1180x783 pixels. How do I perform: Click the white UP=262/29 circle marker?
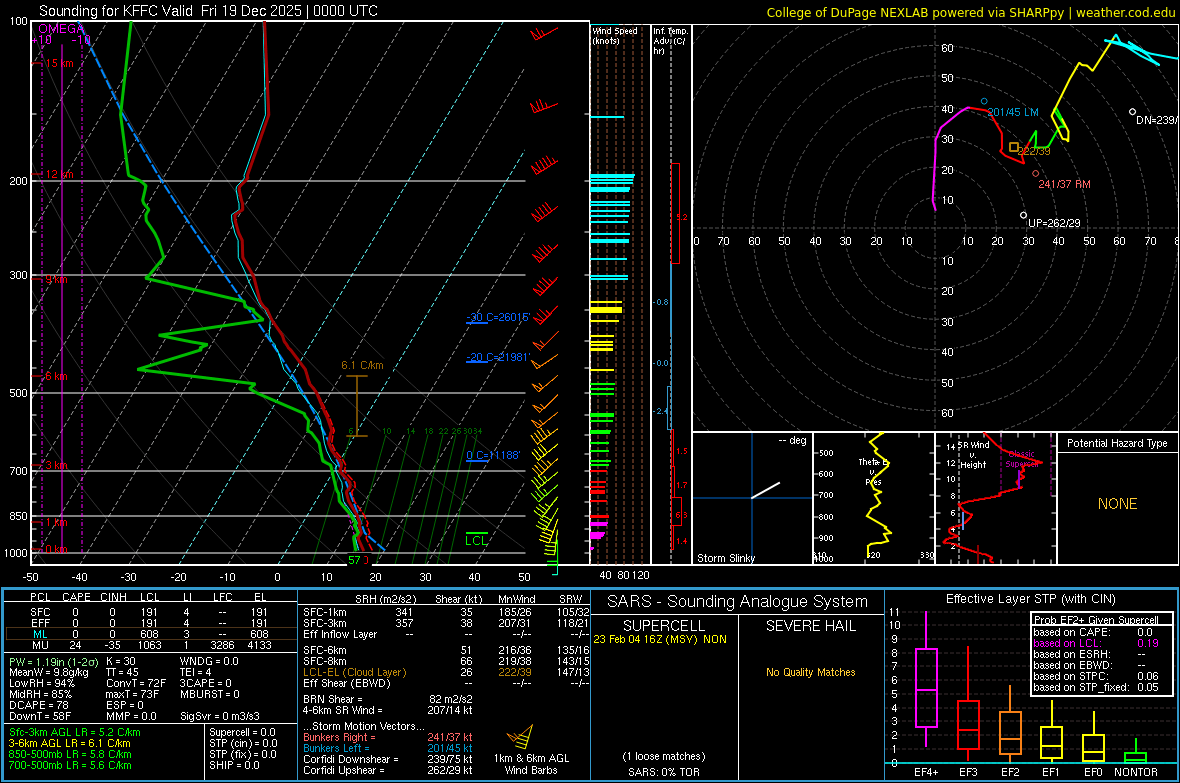pos(1023,215)
